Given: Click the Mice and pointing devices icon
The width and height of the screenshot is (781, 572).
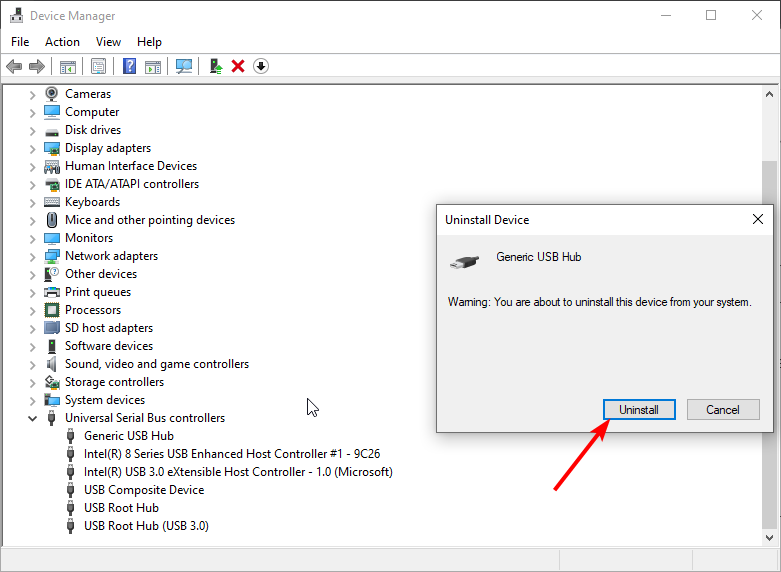Looking at the screenshot, I should coord(52,220).
